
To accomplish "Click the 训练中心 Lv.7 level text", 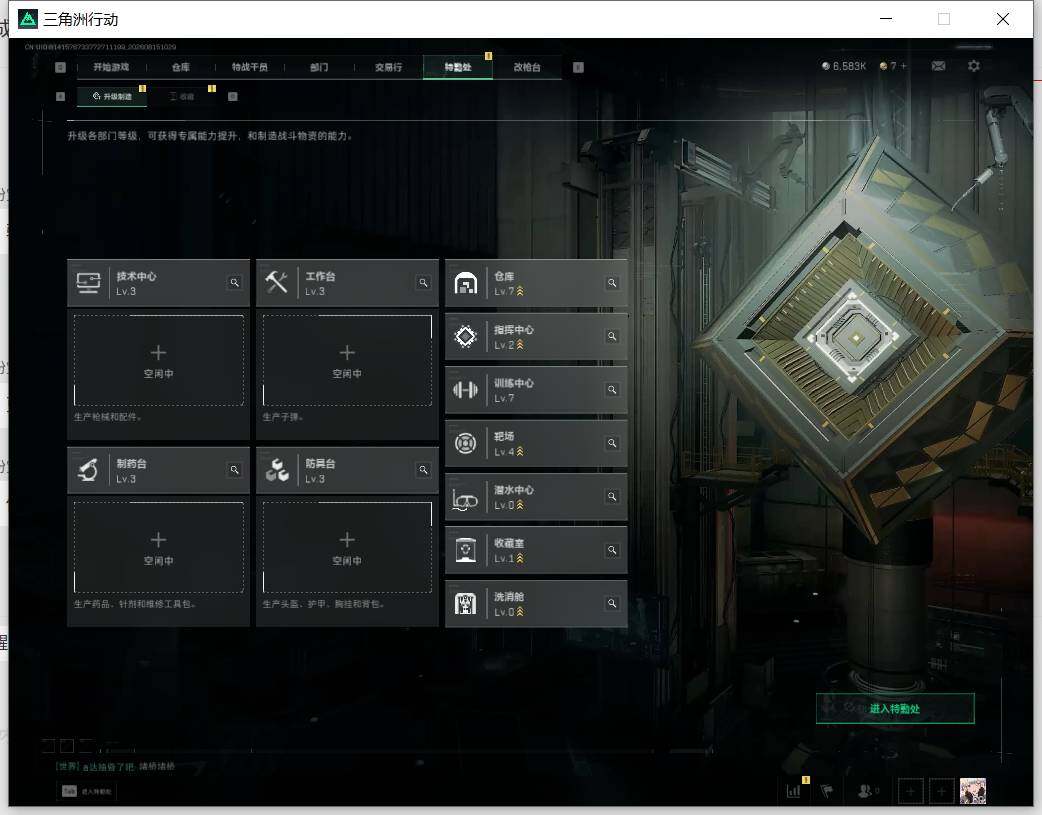I will tap(504, 398).
